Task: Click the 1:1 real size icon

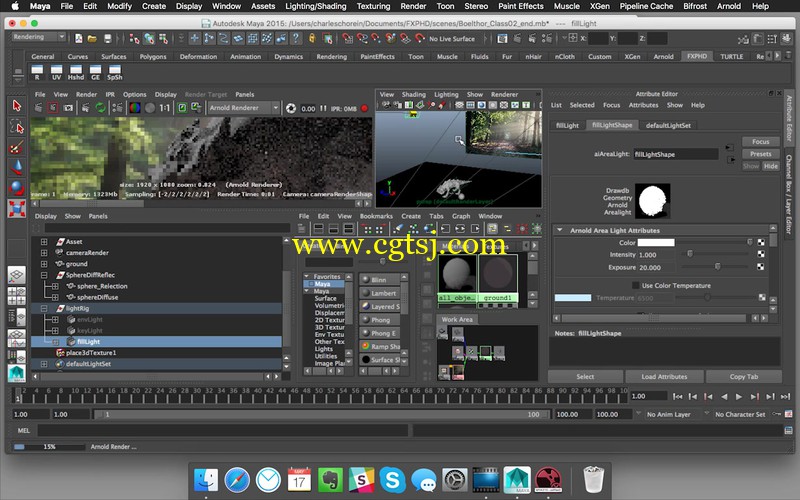Action: [164, 108]
